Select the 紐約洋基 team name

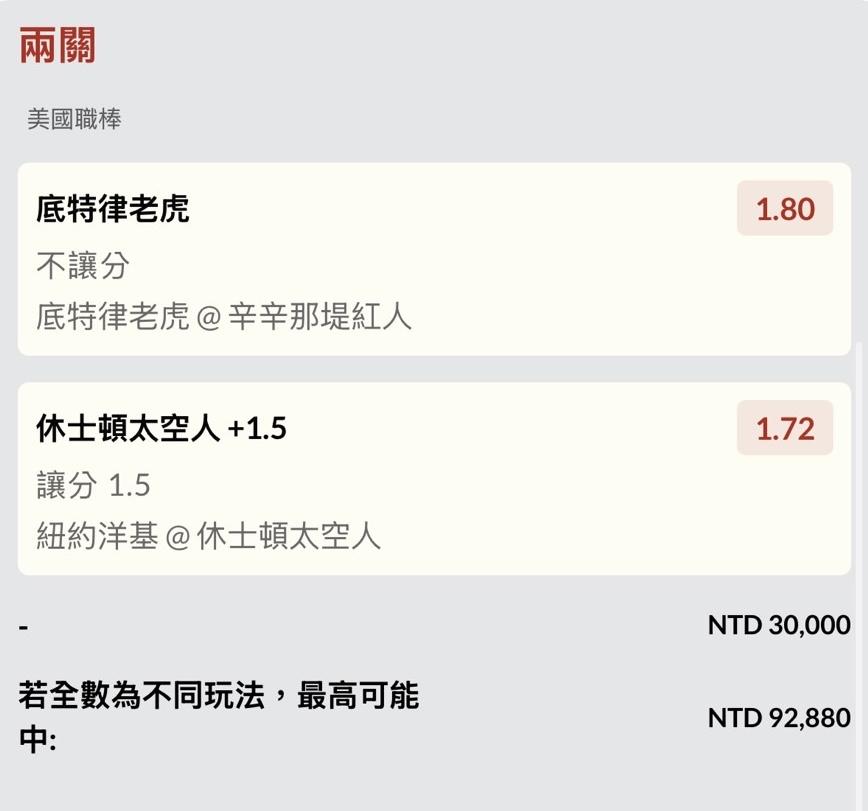click(x=96, y=537)
